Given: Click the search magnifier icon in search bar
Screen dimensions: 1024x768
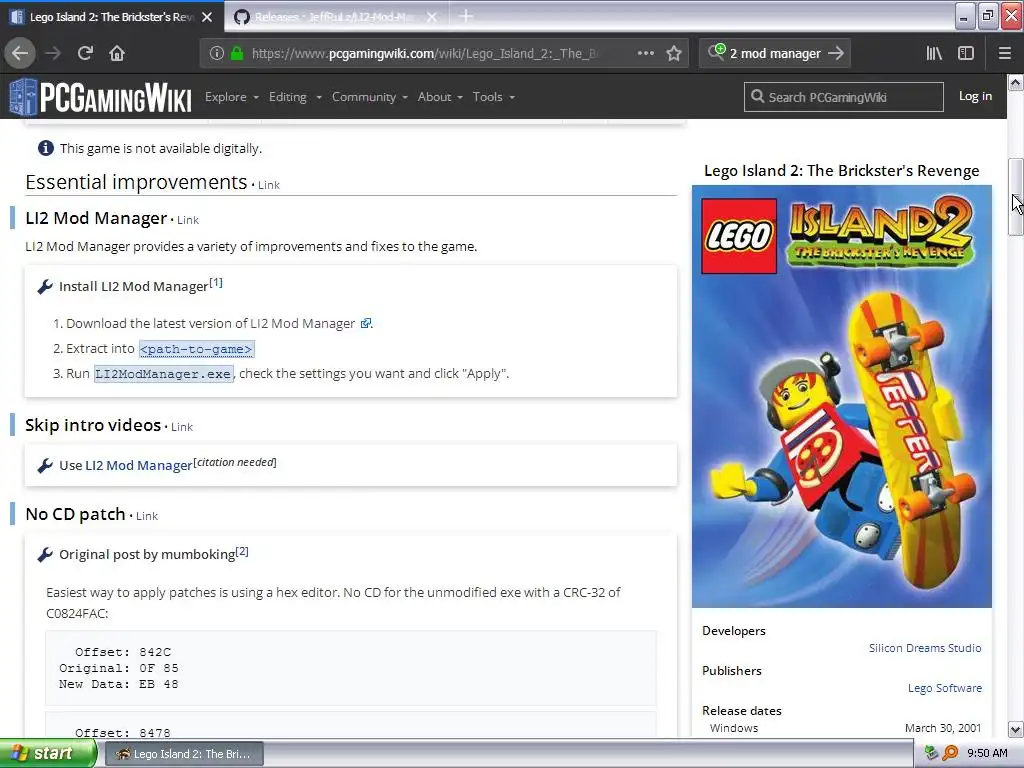Looking at the screenshot, I should coord(716,52).
